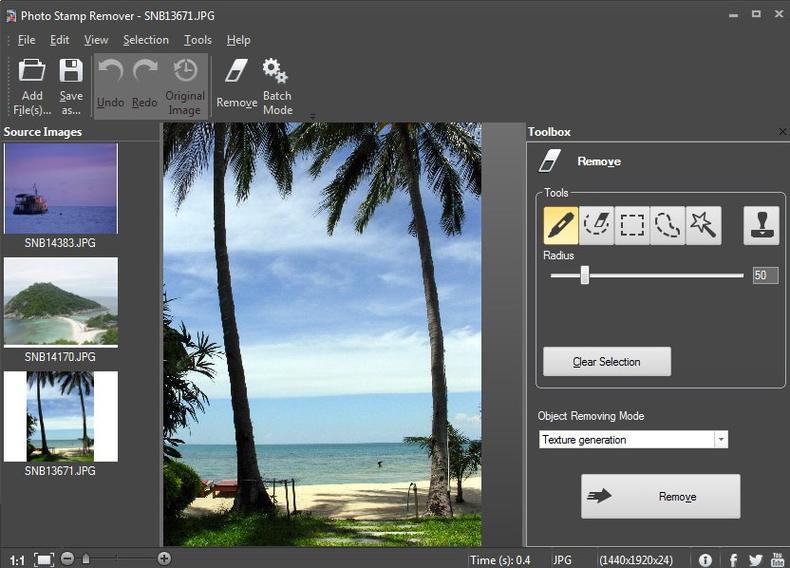Click the Save as floppy disk icon
790x568 pixels.
[71, 72]
